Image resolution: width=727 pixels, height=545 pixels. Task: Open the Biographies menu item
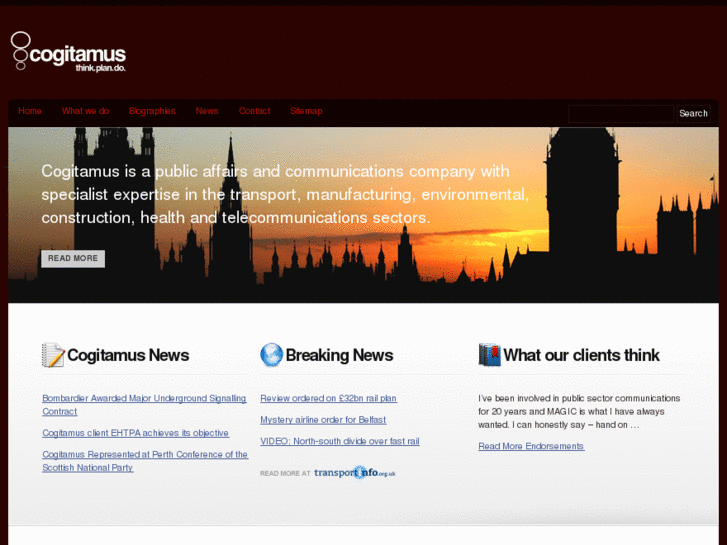click(152, 111)
